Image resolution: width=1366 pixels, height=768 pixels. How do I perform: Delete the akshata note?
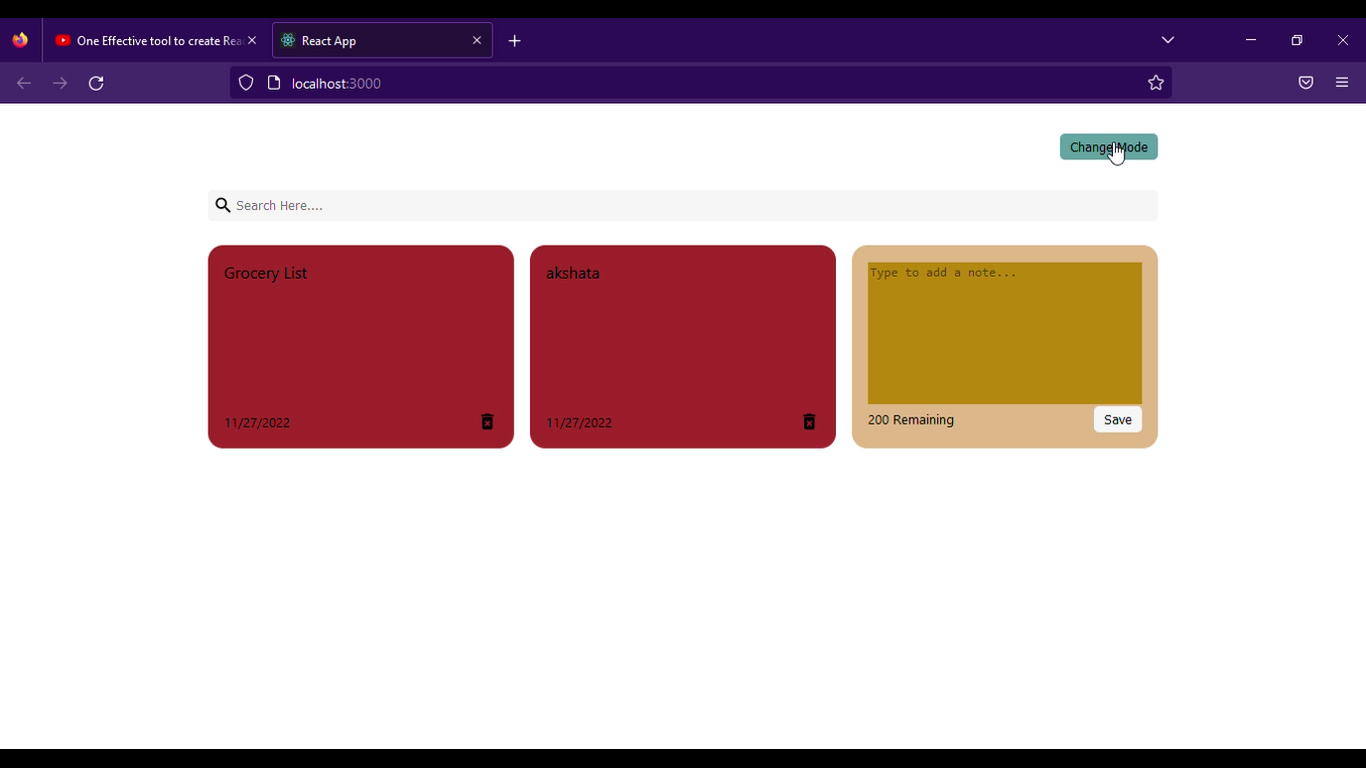[x=809, y=422]
